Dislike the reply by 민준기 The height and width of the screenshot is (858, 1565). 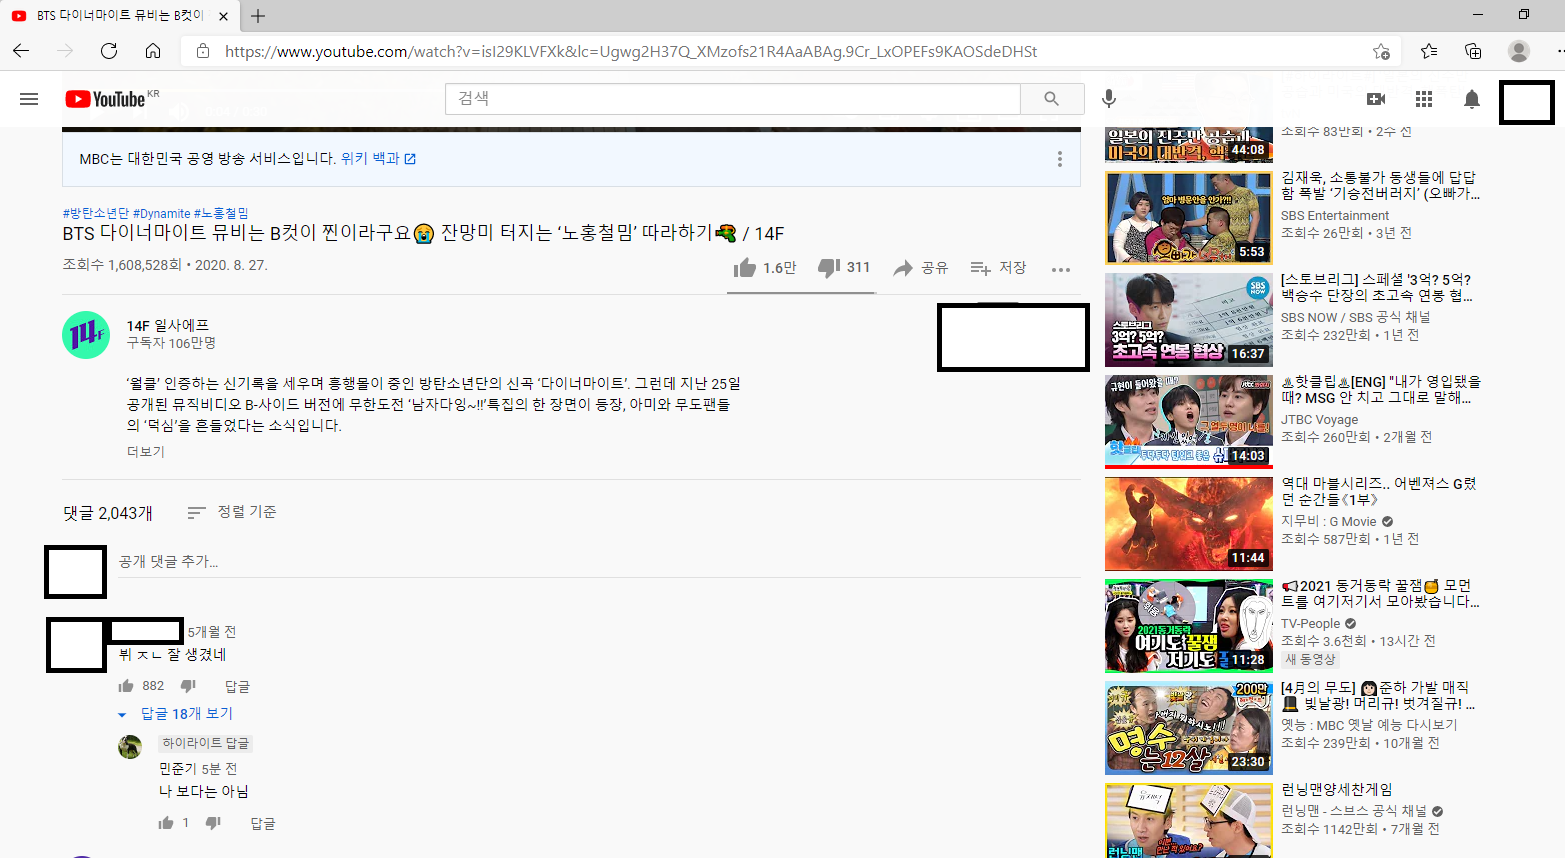[213, 823]
